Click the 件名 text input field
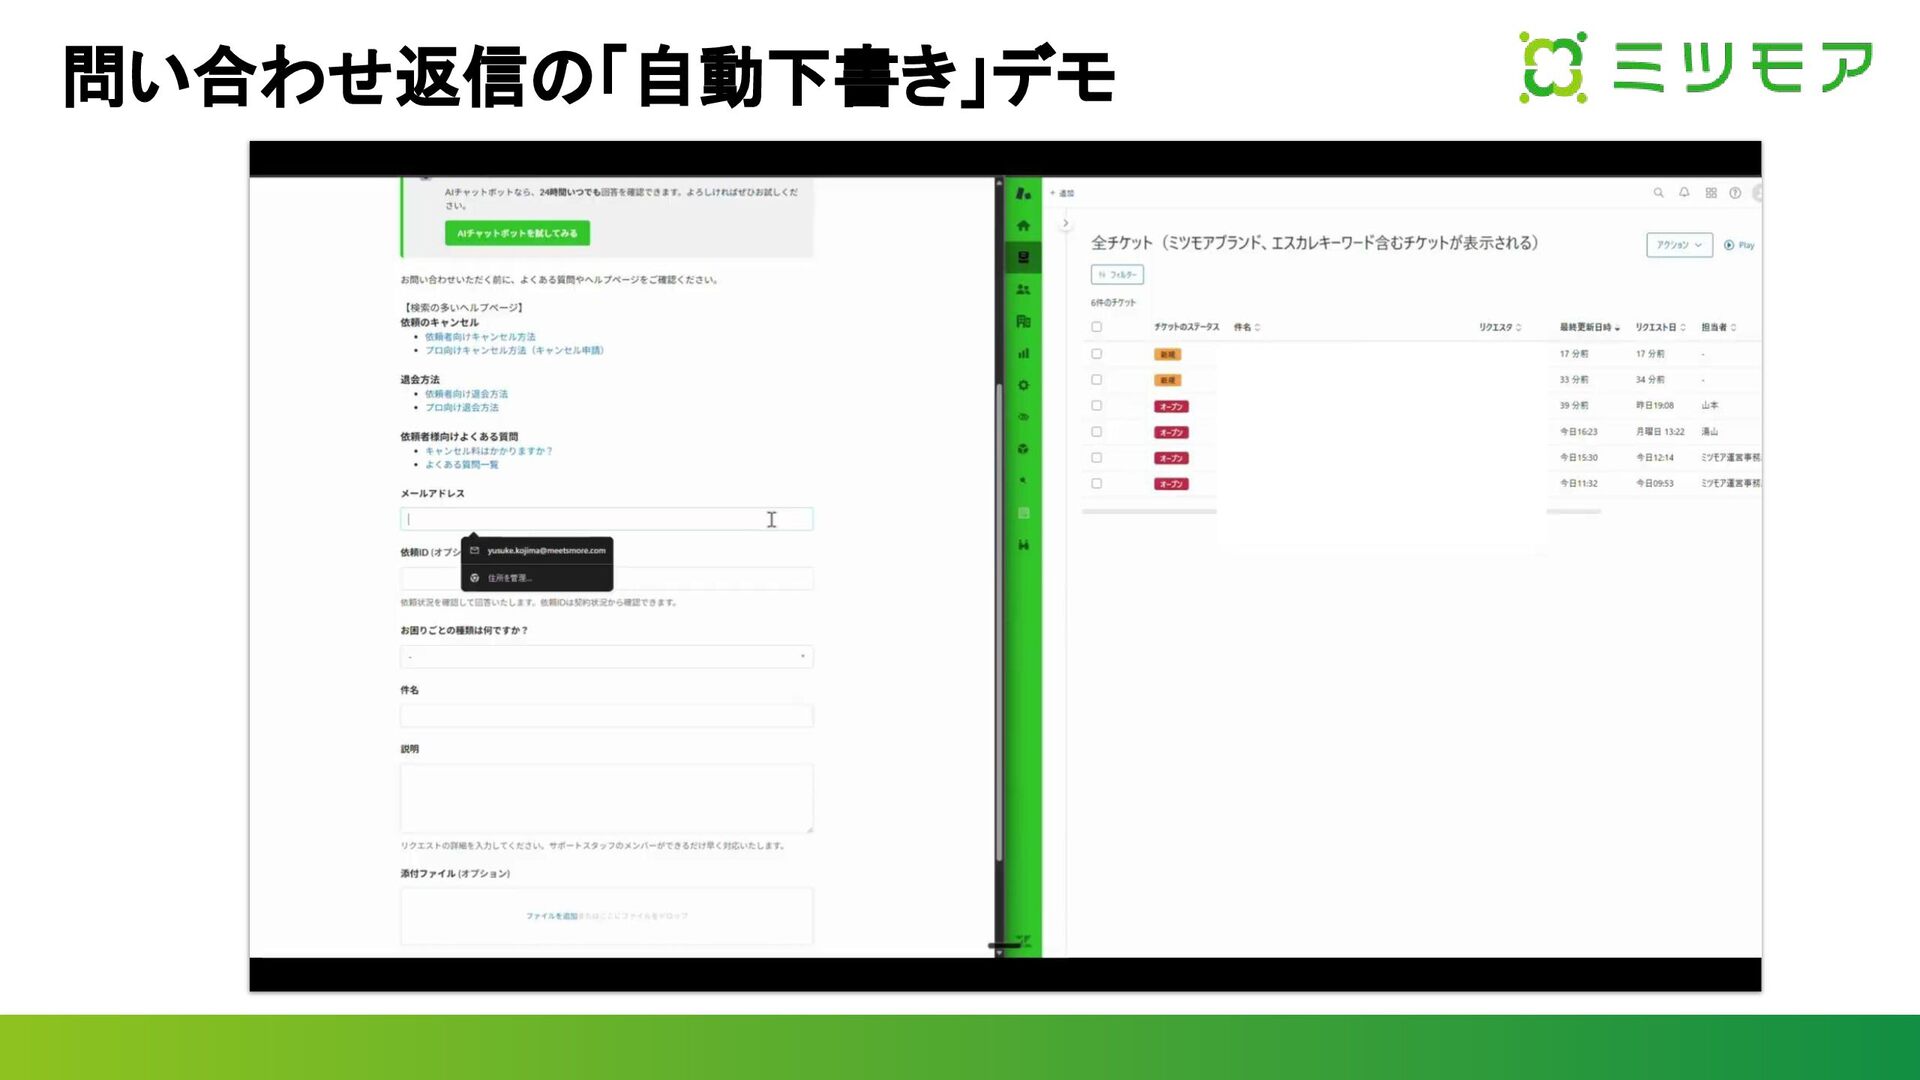1920x1080 pixels. [x=606, y=716]
